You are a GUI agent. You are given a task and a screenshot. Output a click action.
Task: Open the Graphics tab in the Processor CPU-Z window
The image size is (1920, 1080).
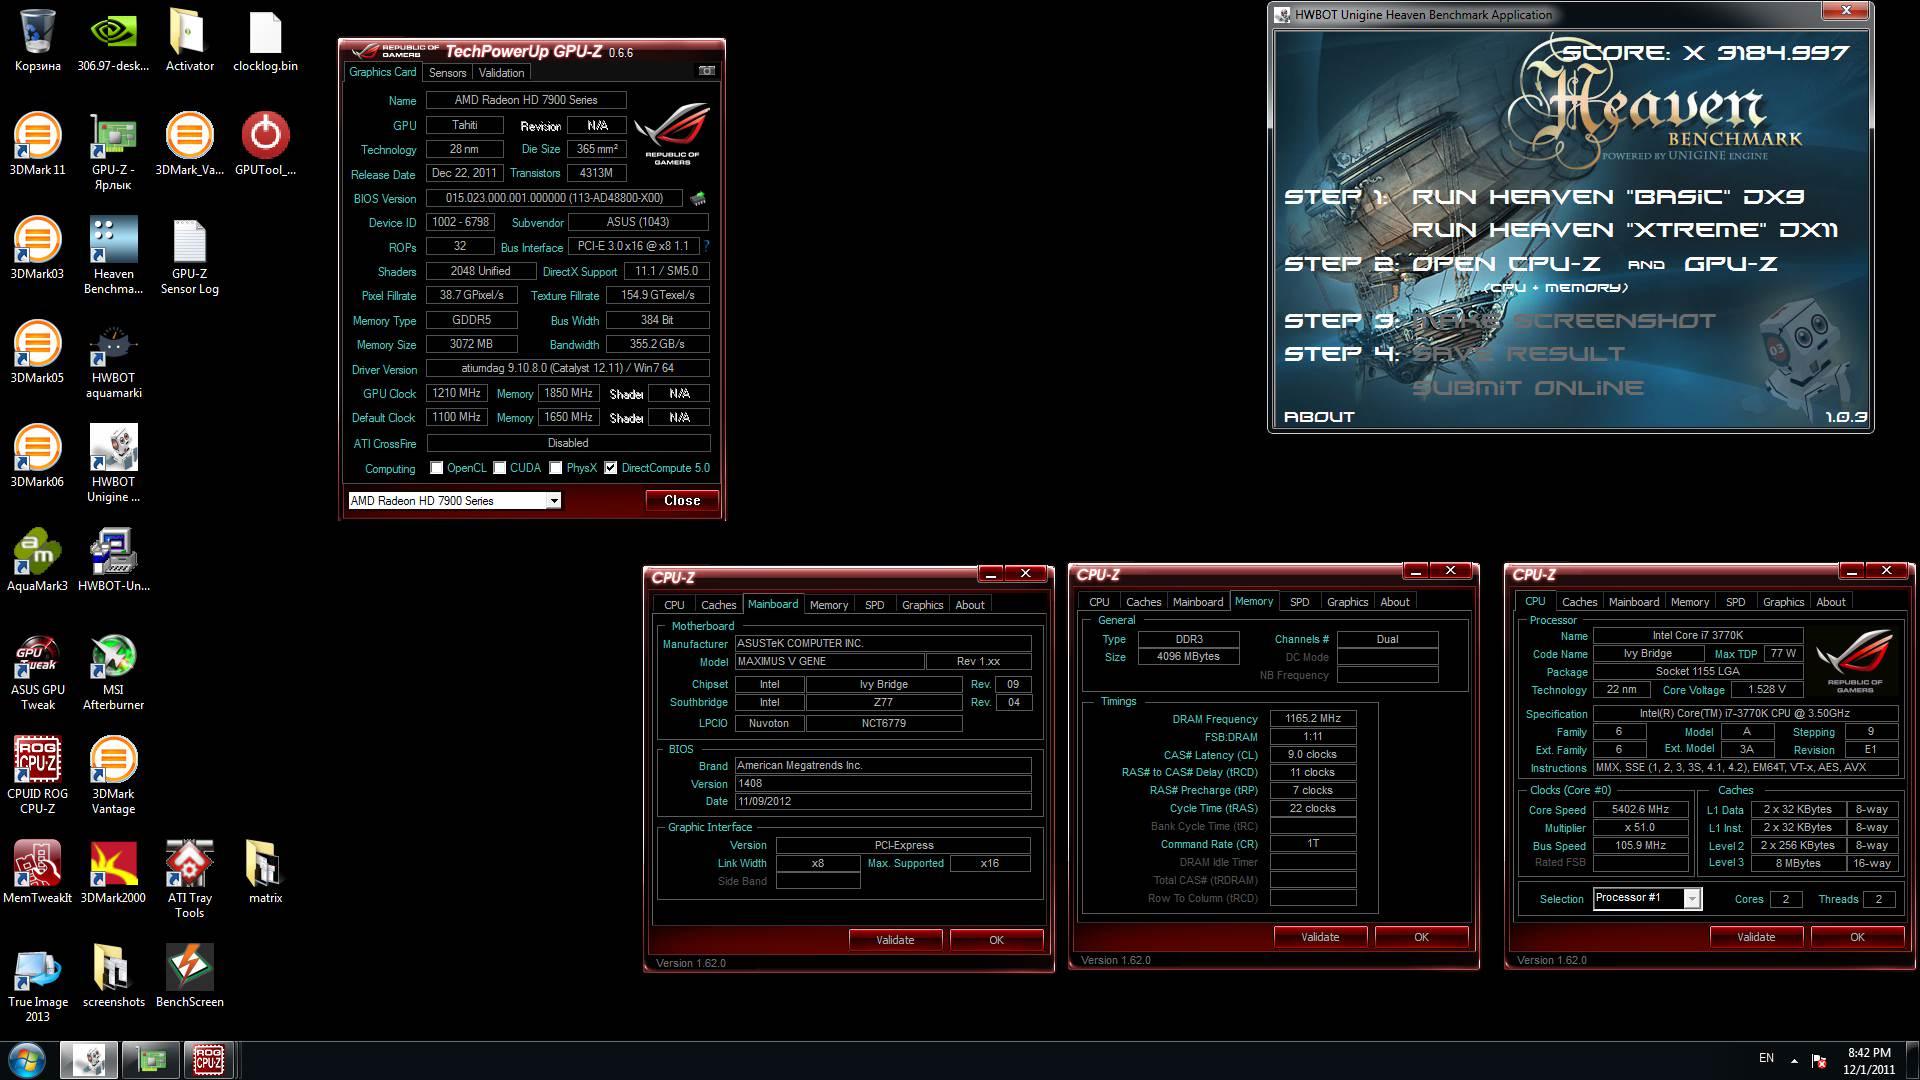[x=1783, y=602]
